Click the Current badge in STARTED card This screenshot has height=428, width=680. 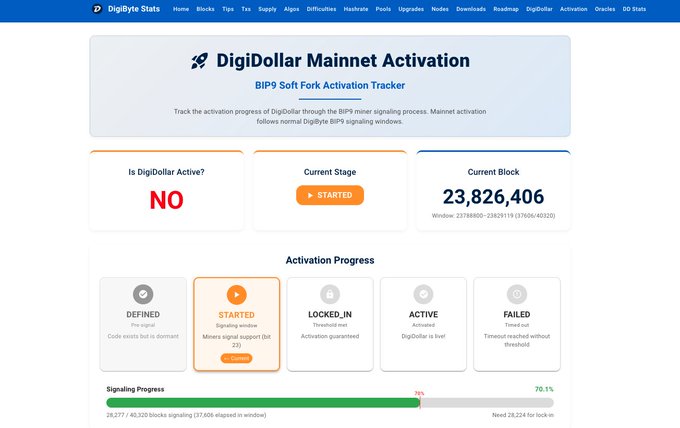tap(236, 358)
